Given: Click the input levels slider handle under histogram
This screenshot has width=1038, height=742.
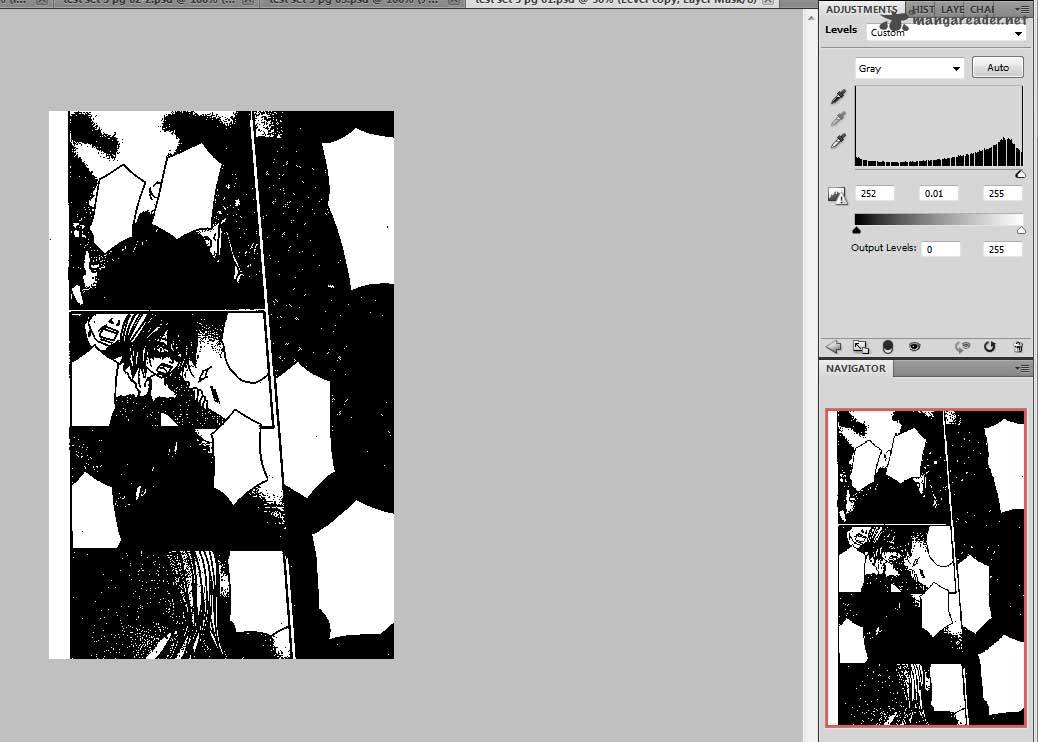Looking at the screenshot, I should [1020, 174].
